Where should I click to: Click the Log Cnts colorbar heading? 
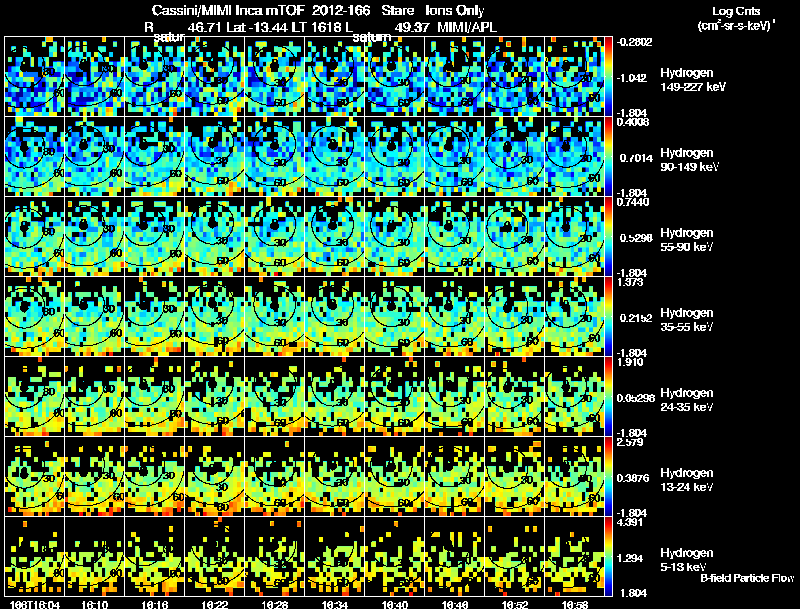(736, 11)
